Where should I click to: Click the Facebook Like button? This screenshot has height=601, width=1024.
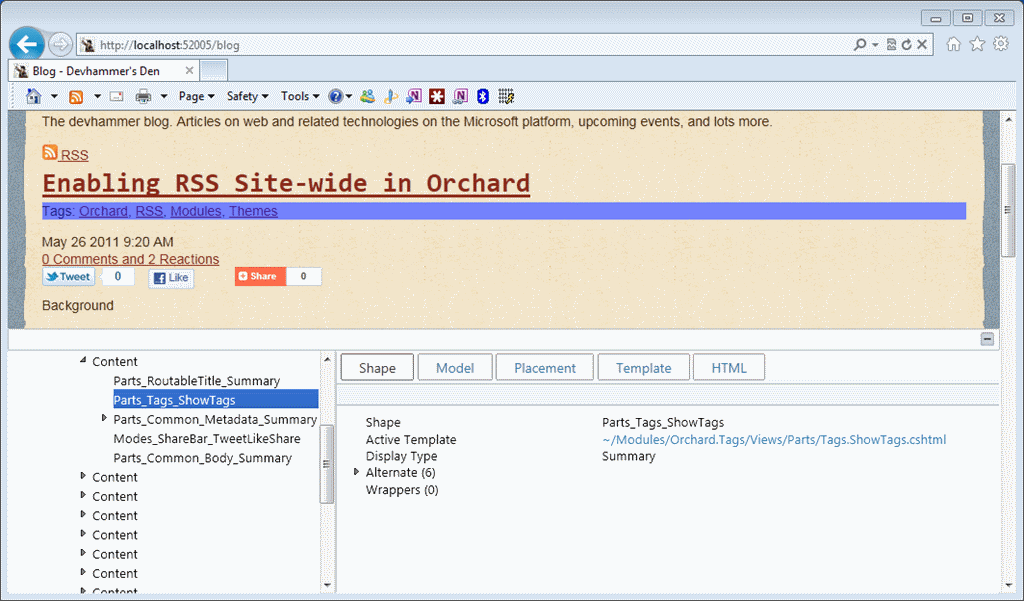click(171, 278)
